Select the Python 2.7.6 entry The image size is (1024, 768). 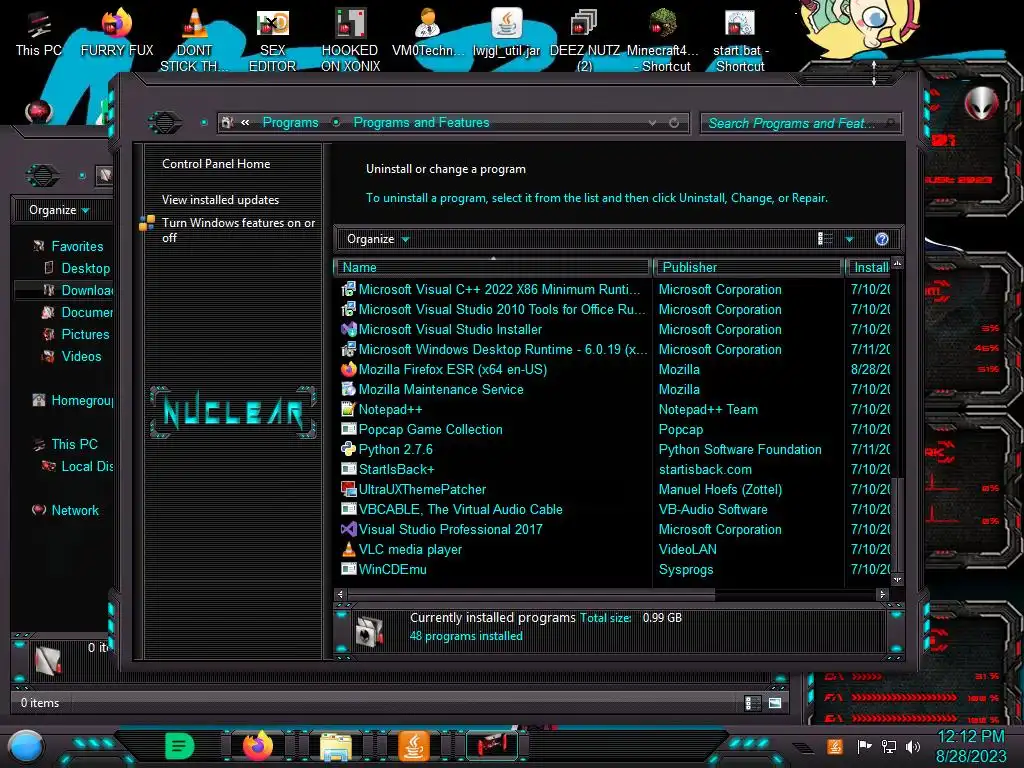pyautogui.click(x=395, y=449)
